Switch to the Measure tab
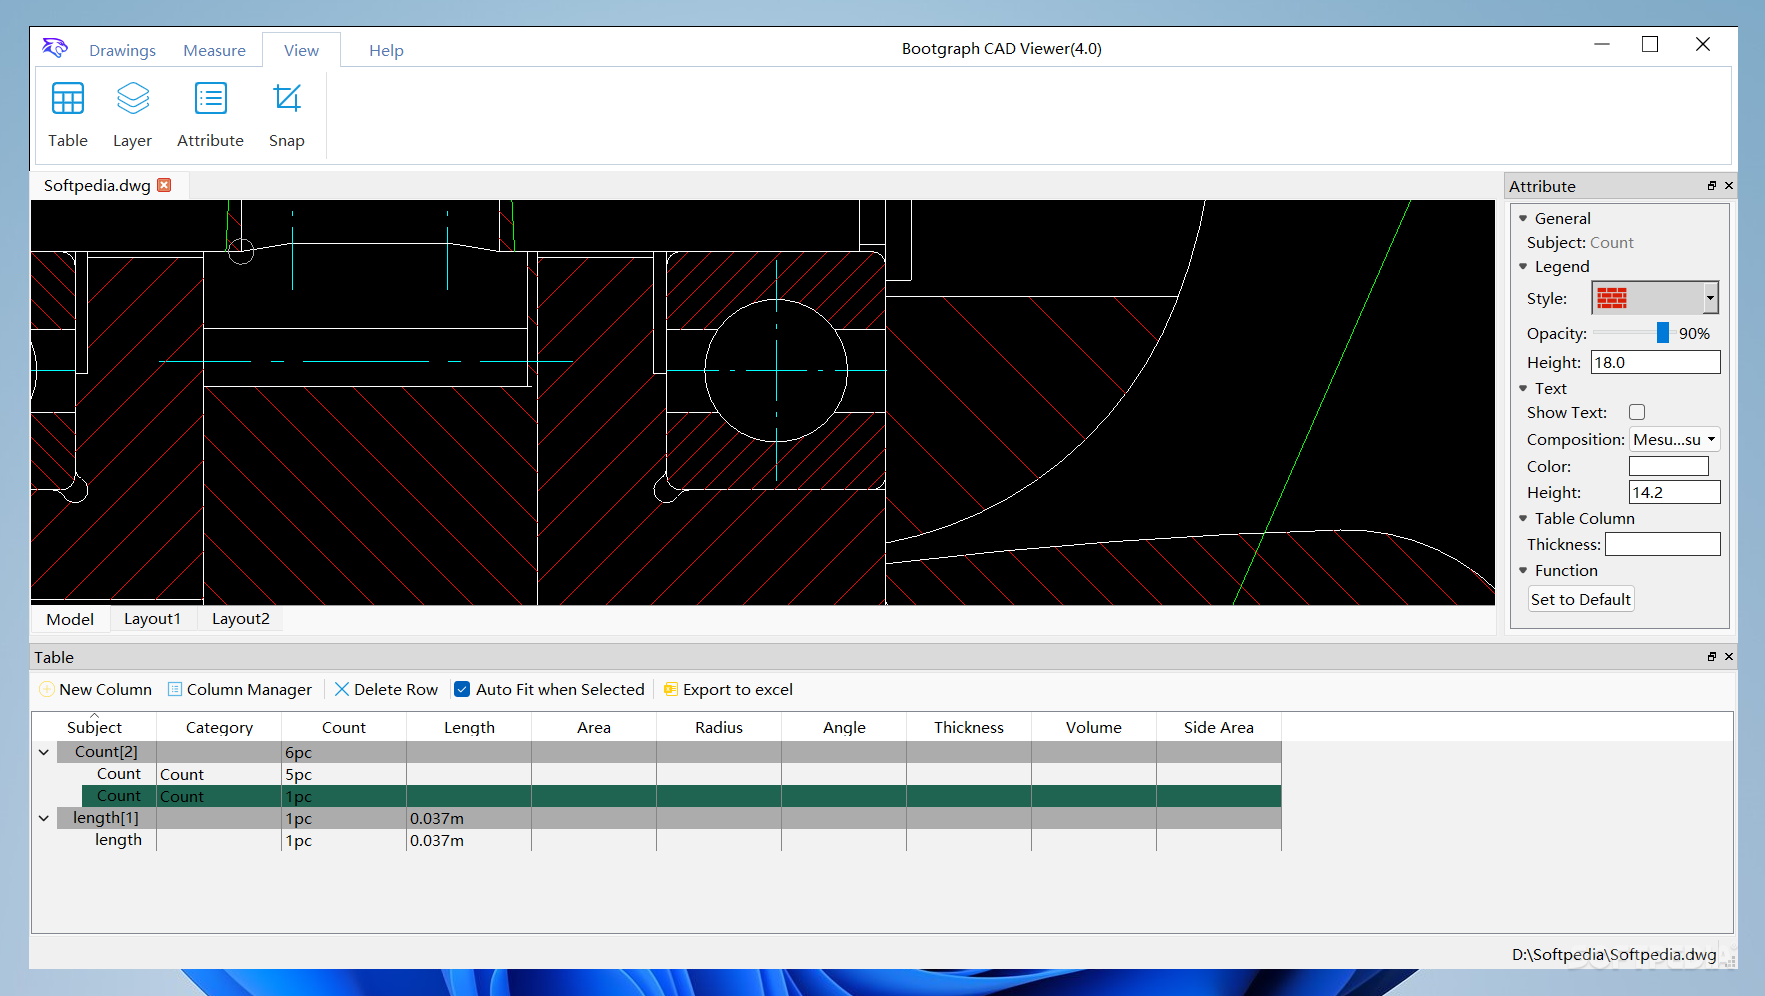The width and height of the screenshot is (1765, 996). pyautogui.click(x=214, y=50)
